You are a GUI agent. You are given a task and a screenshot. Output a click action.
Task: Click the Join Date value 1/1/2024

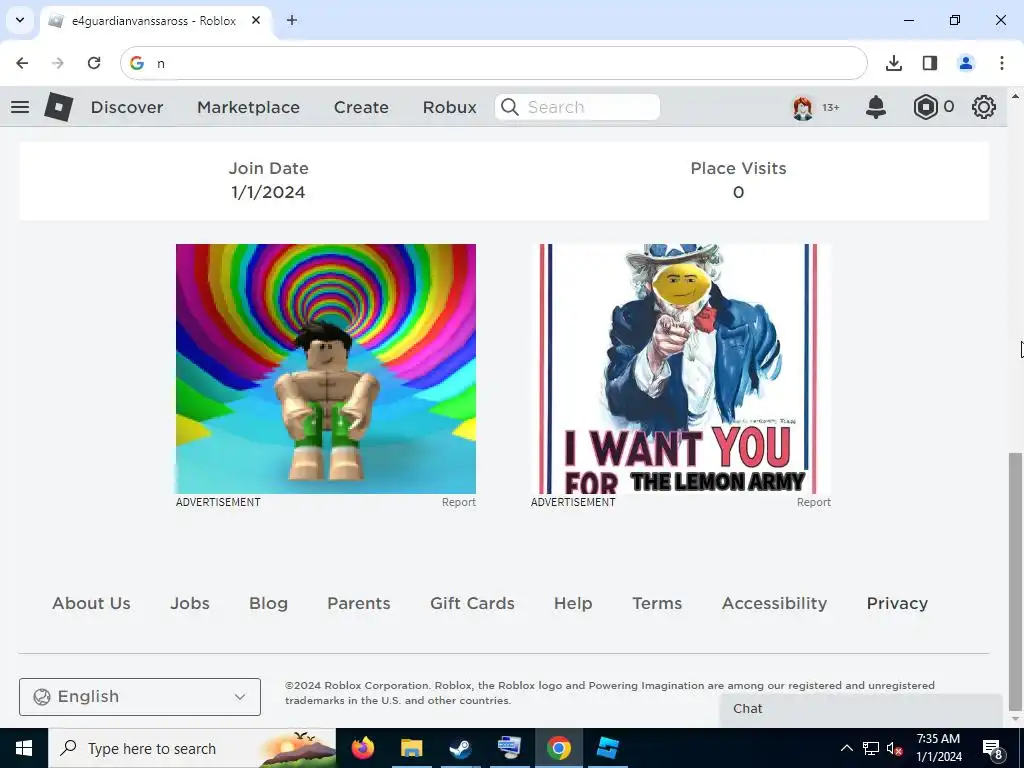pyautogui.click(x=268, y=193)
